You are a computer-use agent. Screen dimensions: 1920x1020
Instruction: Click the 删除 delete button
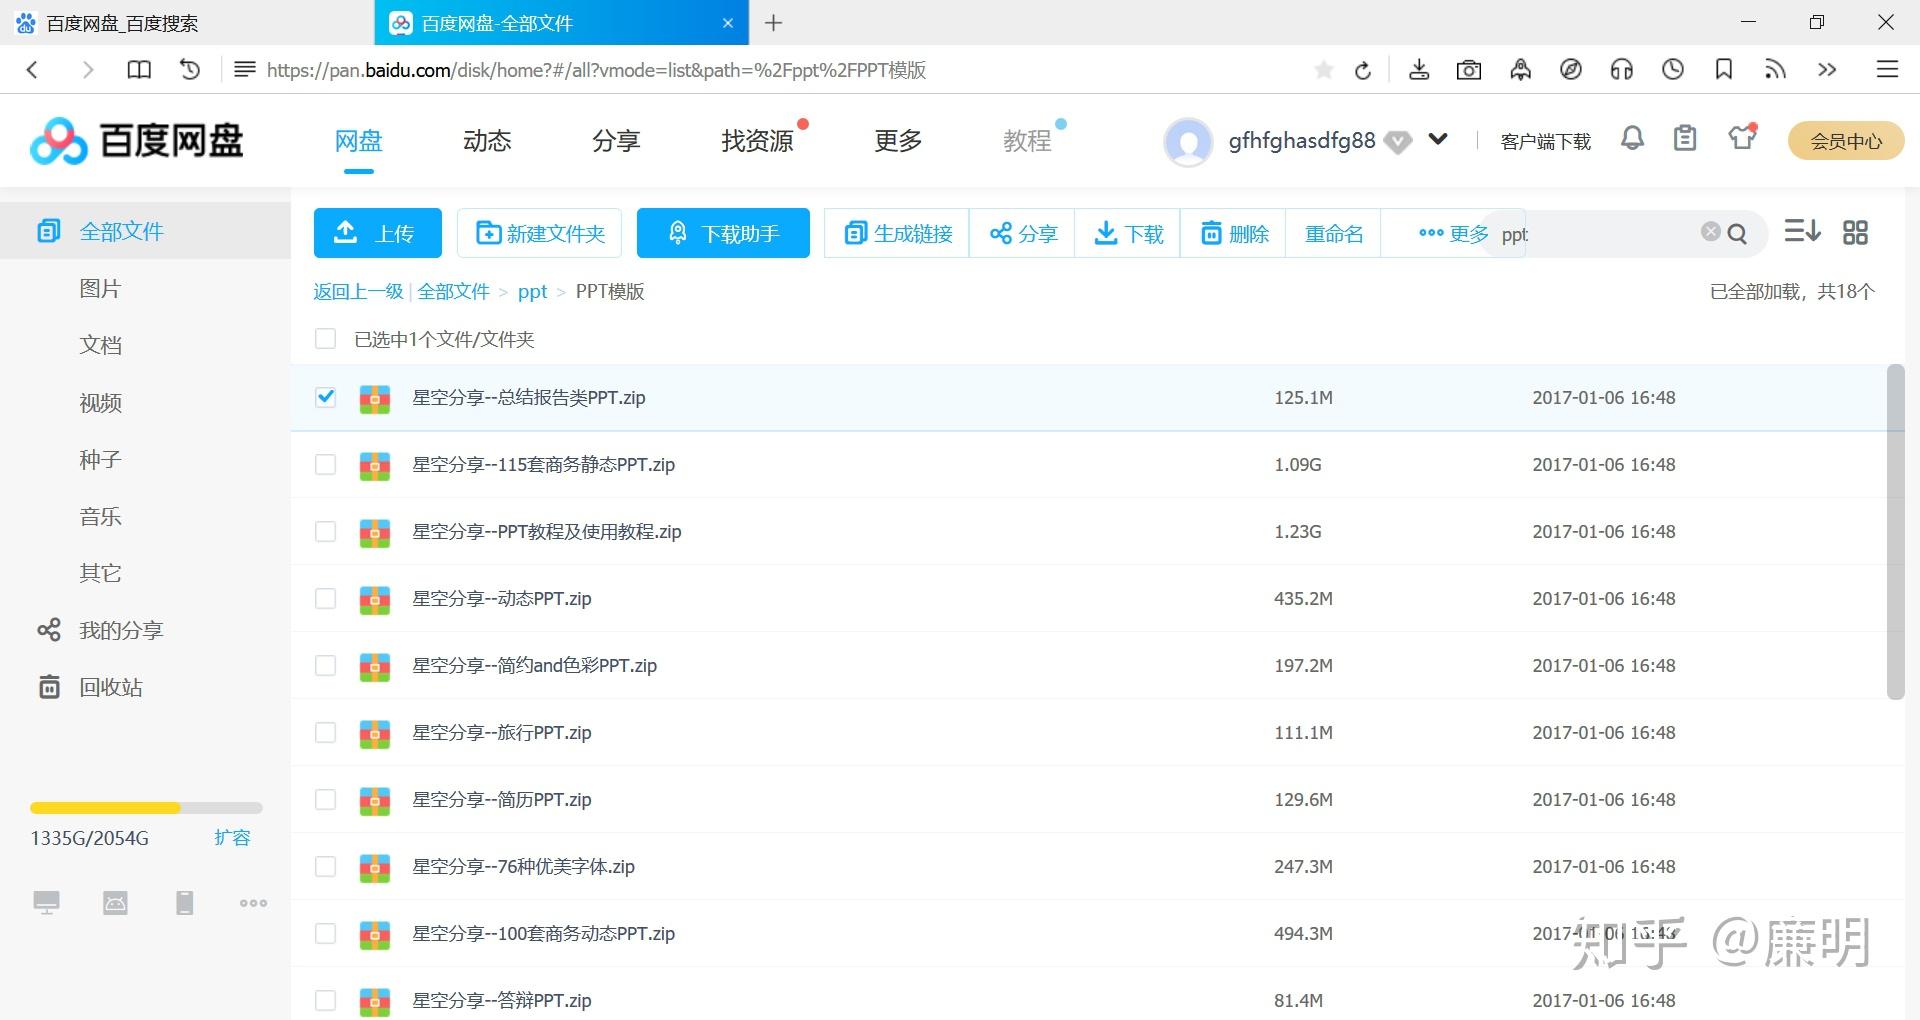click(1233, 233)
